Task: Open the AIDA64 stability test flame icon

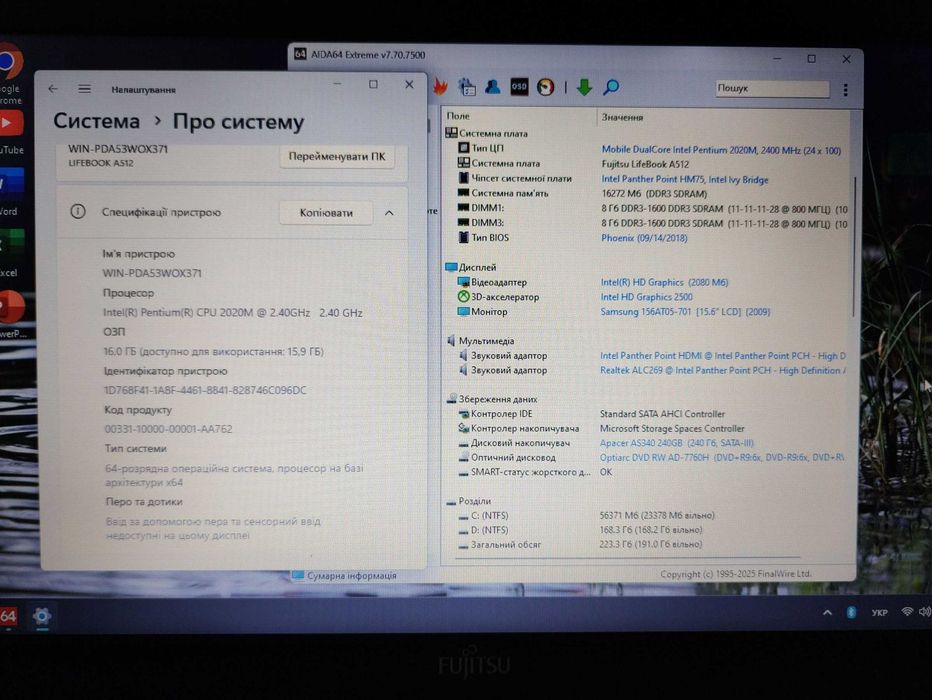Action: click(440, 87)
